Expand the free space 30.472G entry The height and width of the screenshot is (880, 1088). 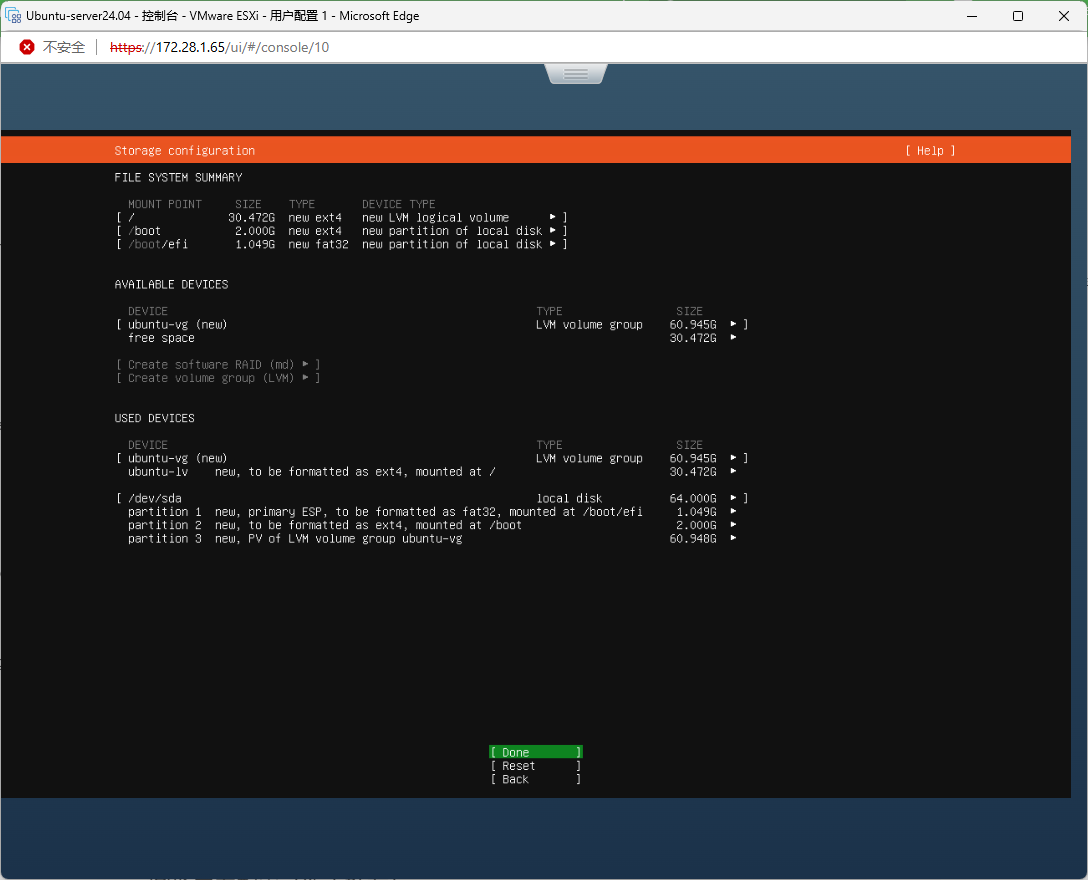click(733, 338)
